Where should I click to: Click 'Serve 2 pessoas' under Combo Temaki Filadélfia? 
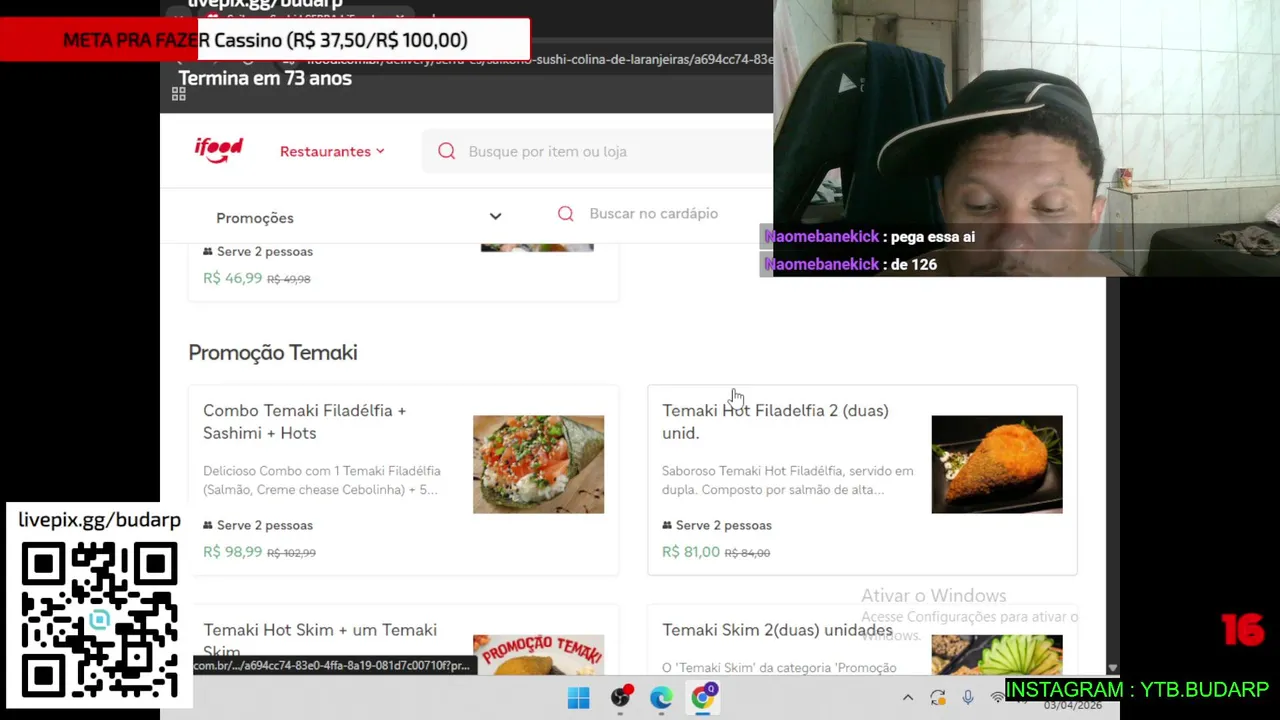click(258, 525)
